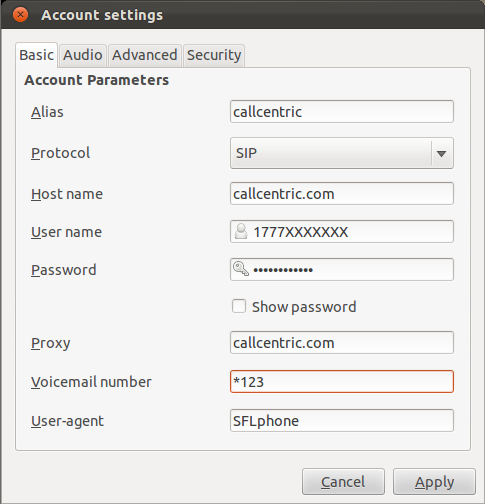The image size is (485, 504).
Task: Click the Host name input field
Action: tap(342, 194)
